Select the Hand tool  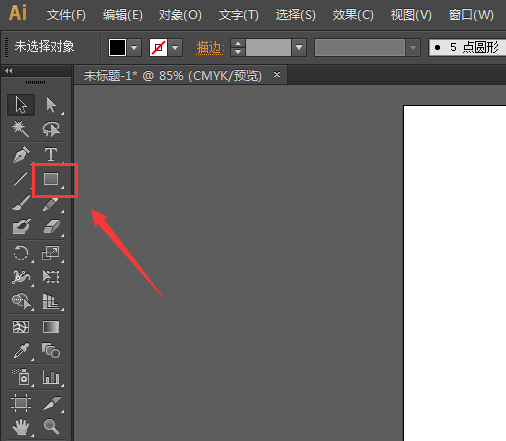(21, 427)
